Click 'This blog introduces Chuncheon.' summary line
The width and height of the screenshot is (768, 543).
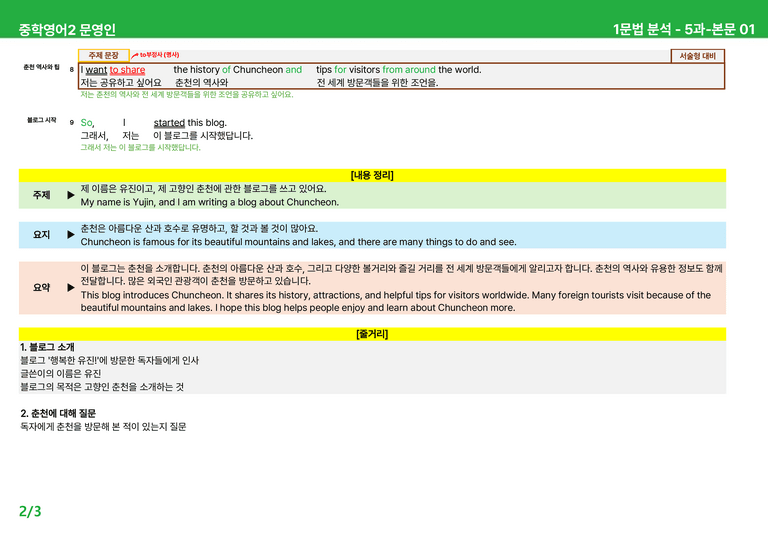point(396,295)
